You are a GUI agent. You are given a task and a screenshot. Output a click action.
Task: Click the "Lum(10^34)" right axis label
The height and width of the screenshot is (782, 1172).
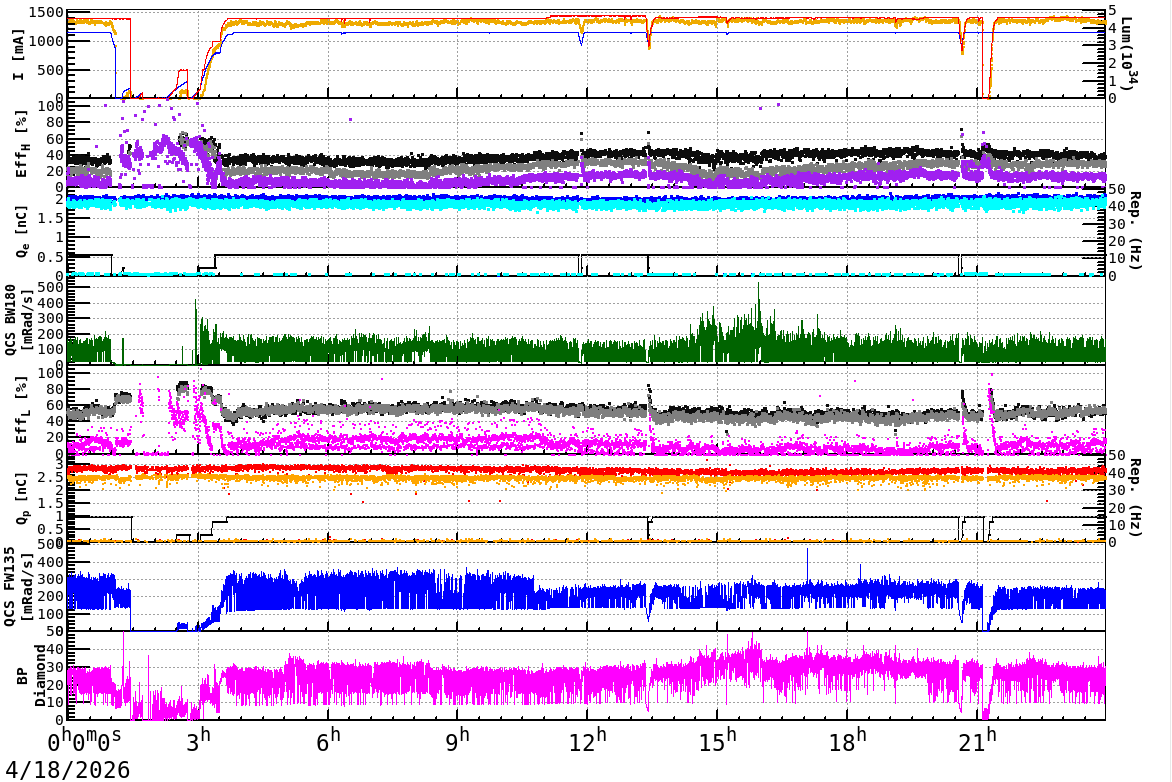tap(1128, 52)
